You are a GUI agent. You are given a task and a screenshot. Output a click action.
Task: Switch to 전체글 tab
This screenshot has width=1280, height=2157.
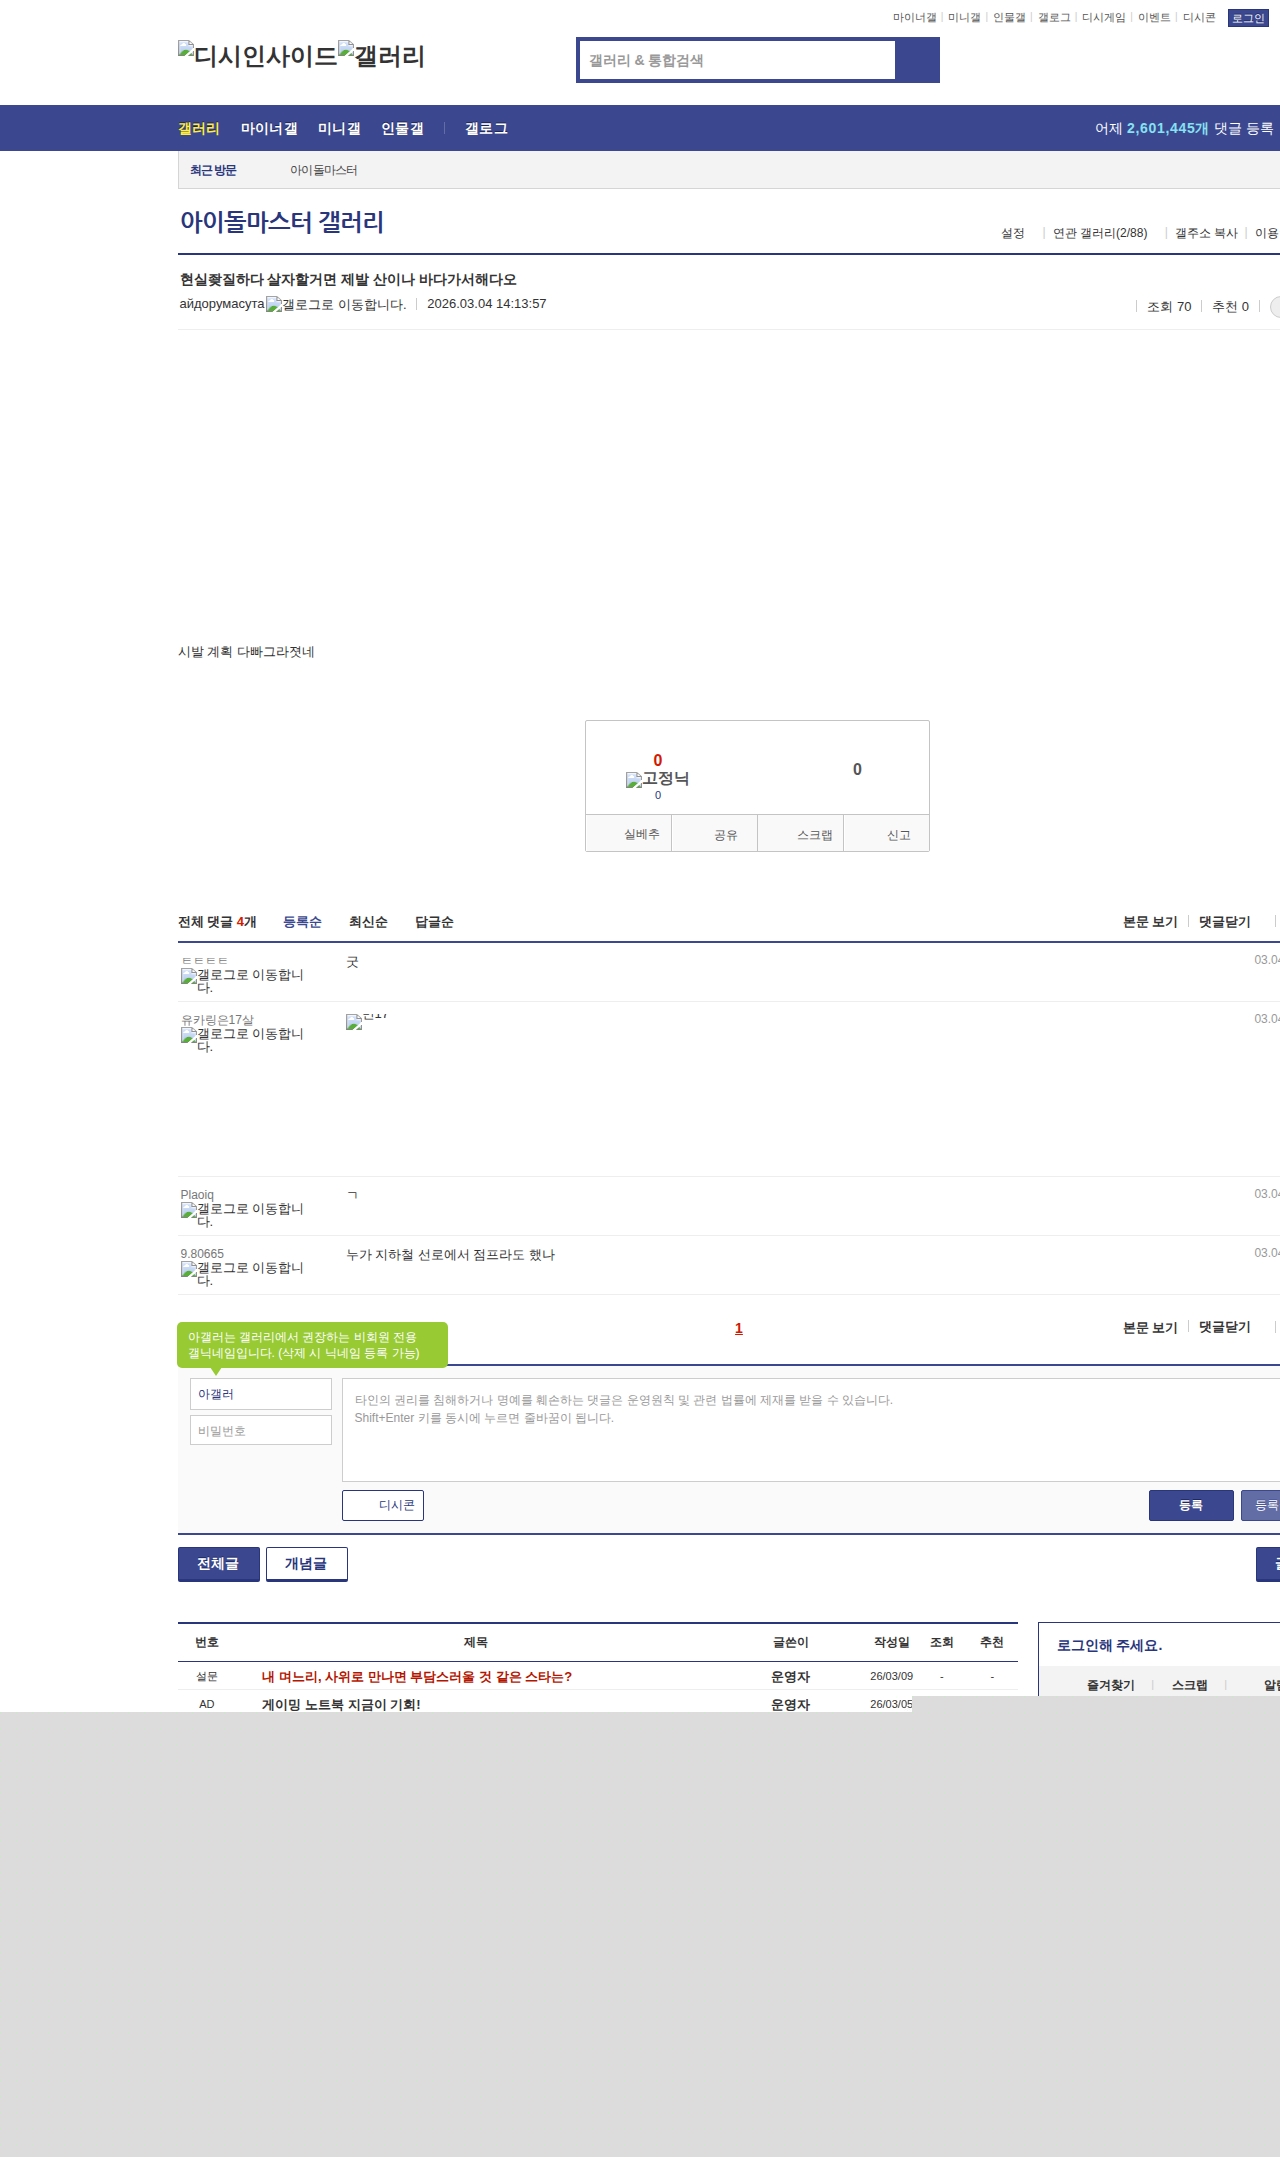pos(218,1564)
